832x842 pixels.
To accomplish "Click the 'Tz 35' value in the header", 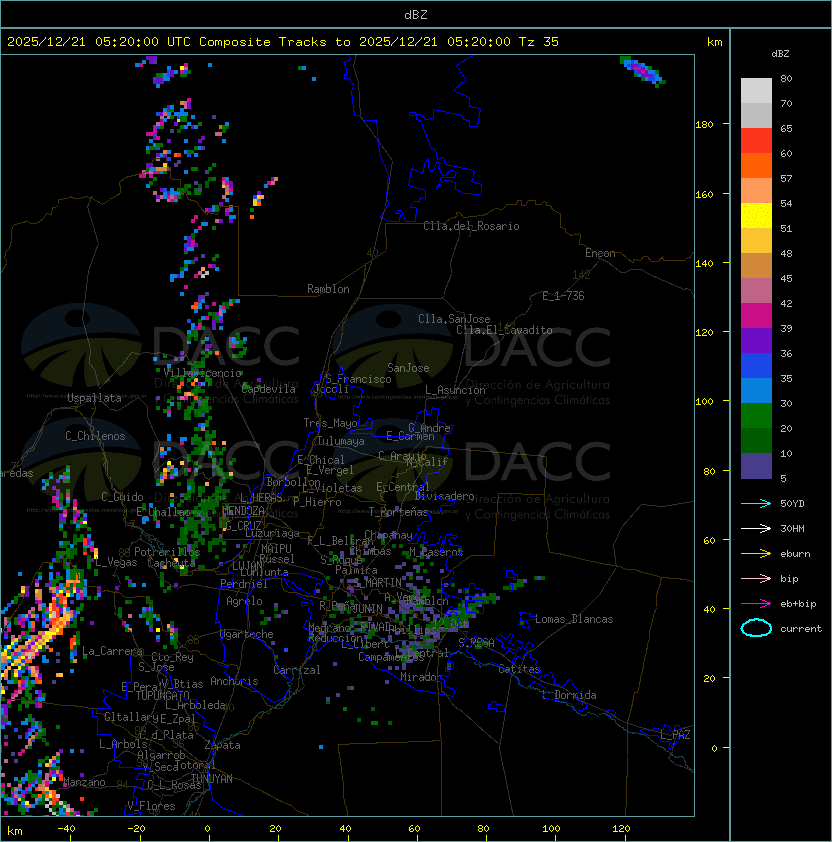I will 539,42.
